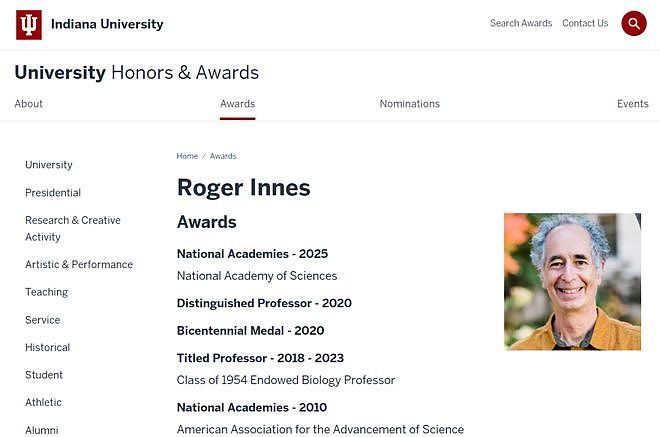Follow the Home breadcrumb link
660x437 pixels.
[187, 156]
